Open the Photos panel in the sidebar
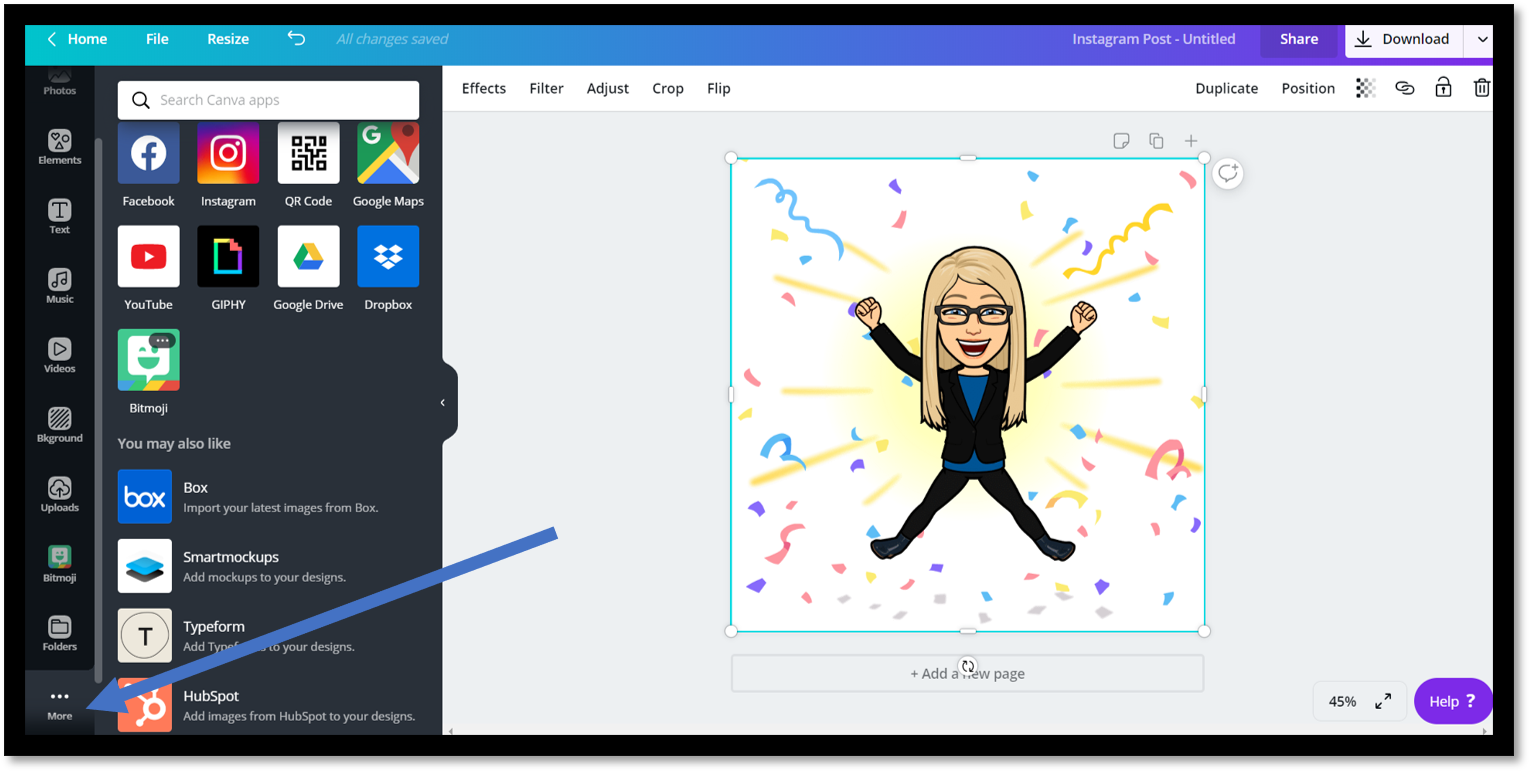This screenshot has height=772, width=1530. click(x=59, y=82)
